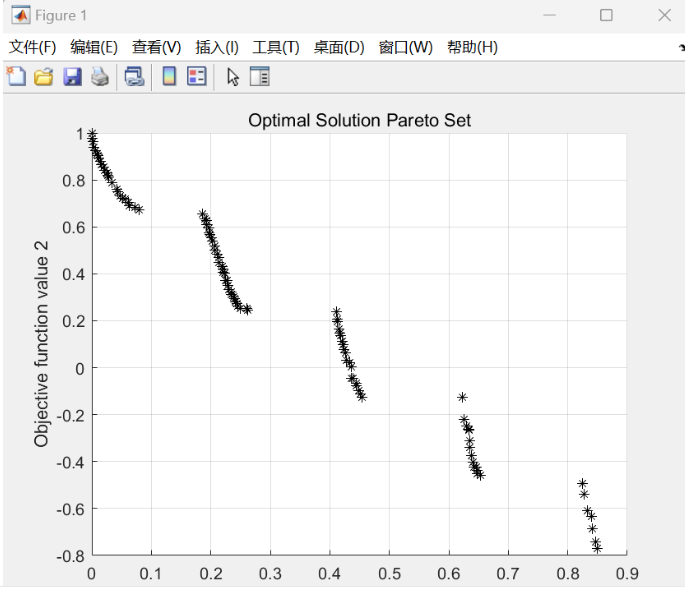Click the Figure 1 window title text

tap(61, 16)
